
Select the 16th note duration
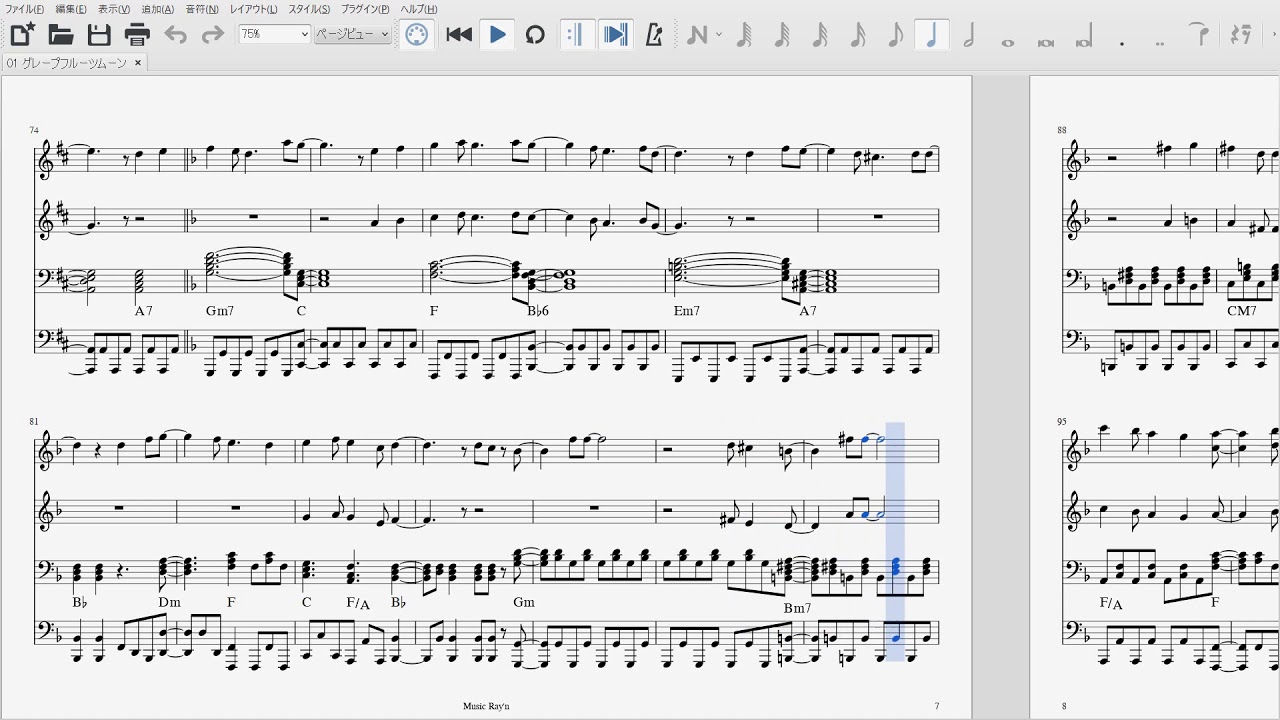pyautogui.click(x=858, y=35)
